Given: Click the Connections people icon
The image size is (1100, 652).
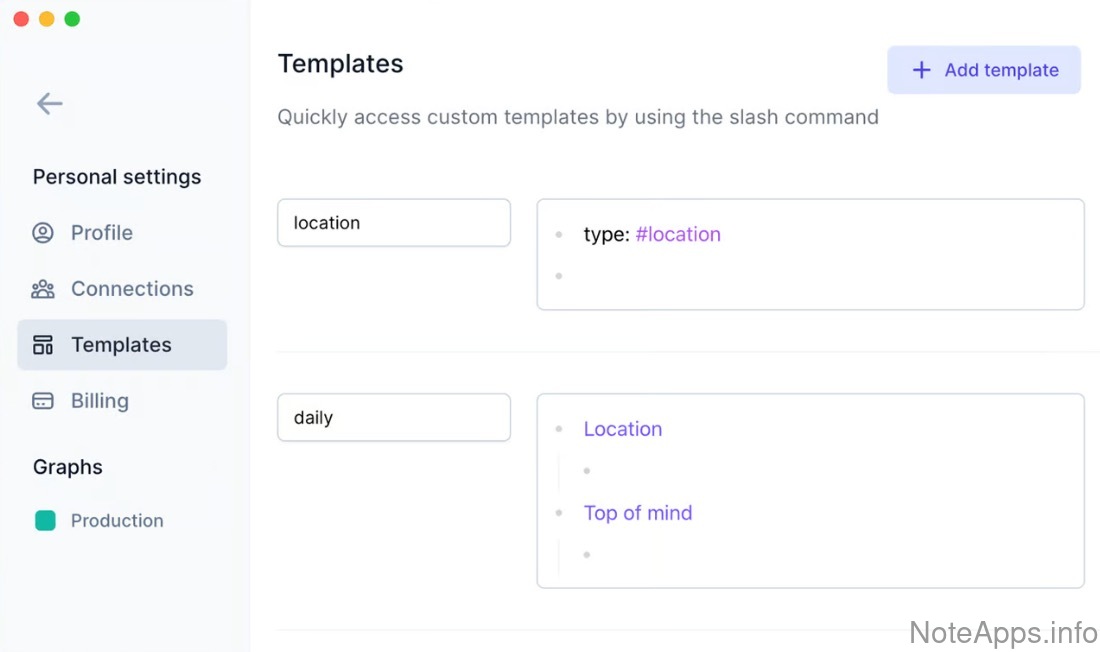Looking at the screenshot, I should click(43, 289).
